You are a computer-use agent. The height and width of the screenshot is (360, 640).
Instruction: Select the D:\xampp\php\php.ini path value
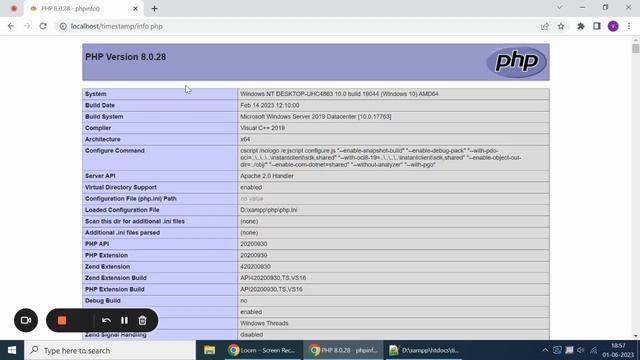(269, 210)
